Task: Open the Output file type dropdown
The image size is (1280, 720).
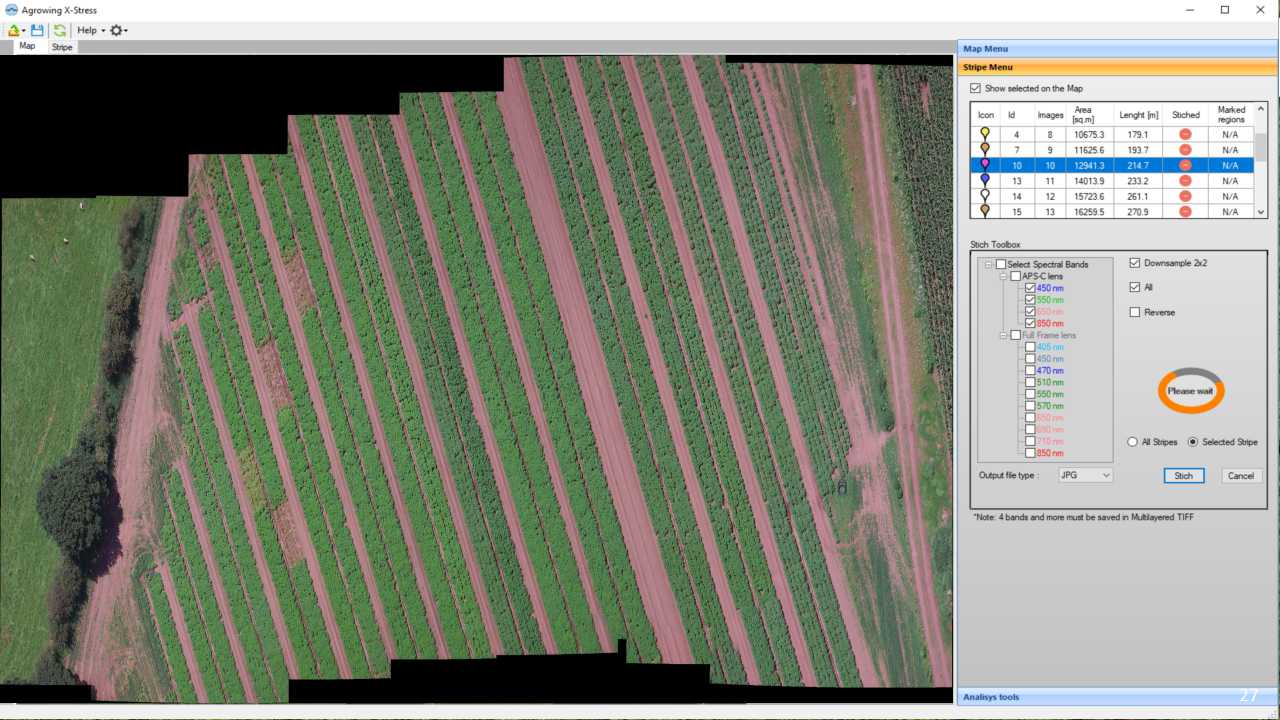Action: (1085, 476)
